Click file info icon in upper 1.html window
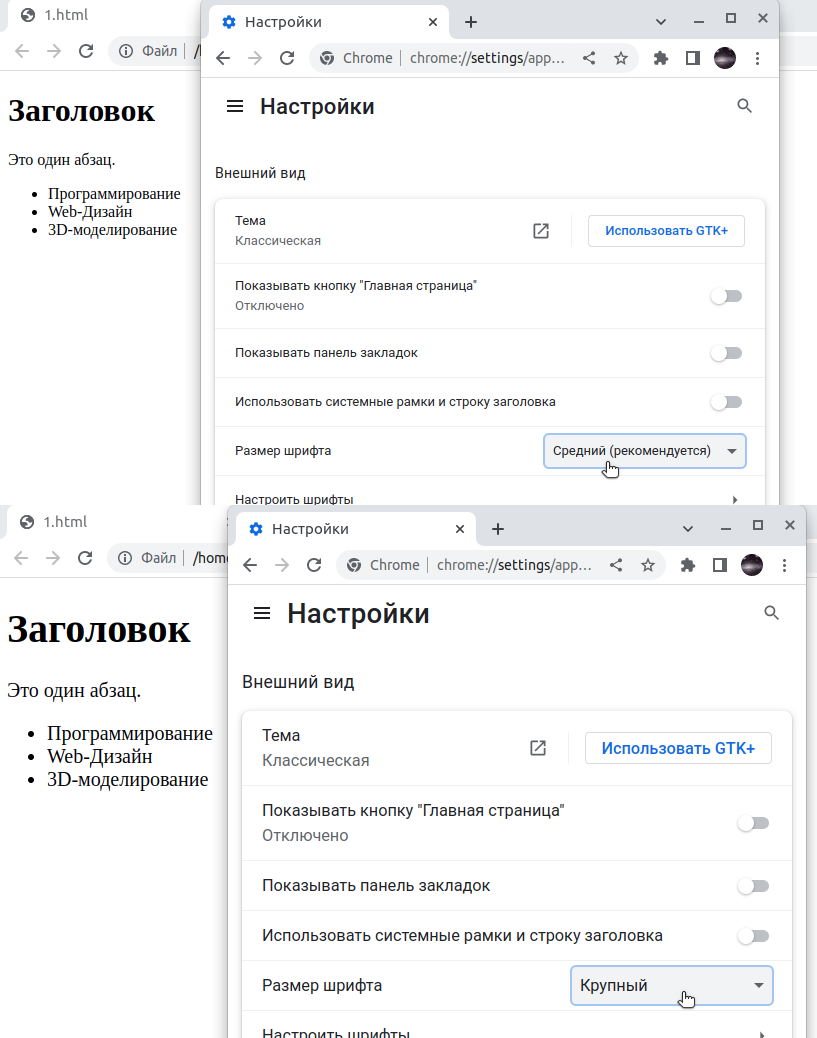 point(126,51)
